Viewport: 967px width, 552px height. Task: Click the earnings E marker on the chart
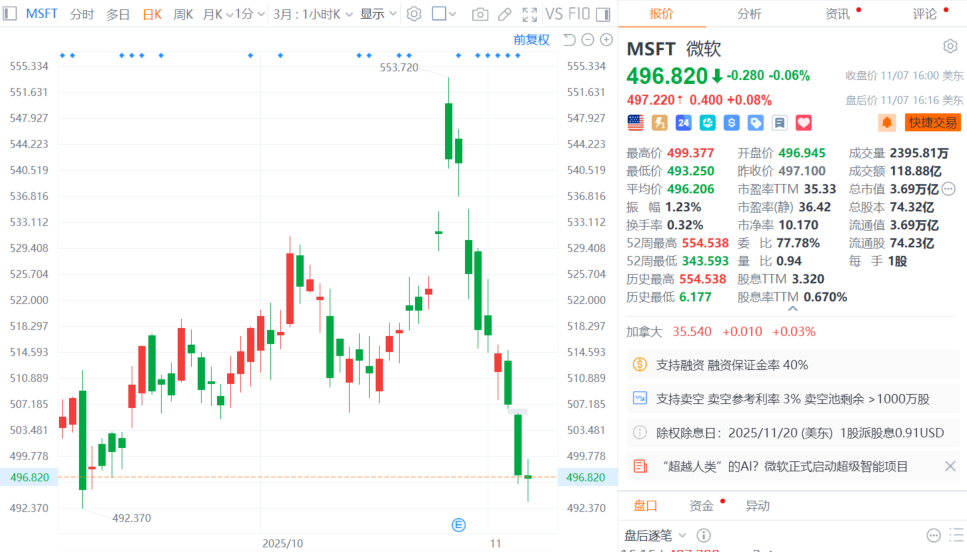[x=458, y=525]
